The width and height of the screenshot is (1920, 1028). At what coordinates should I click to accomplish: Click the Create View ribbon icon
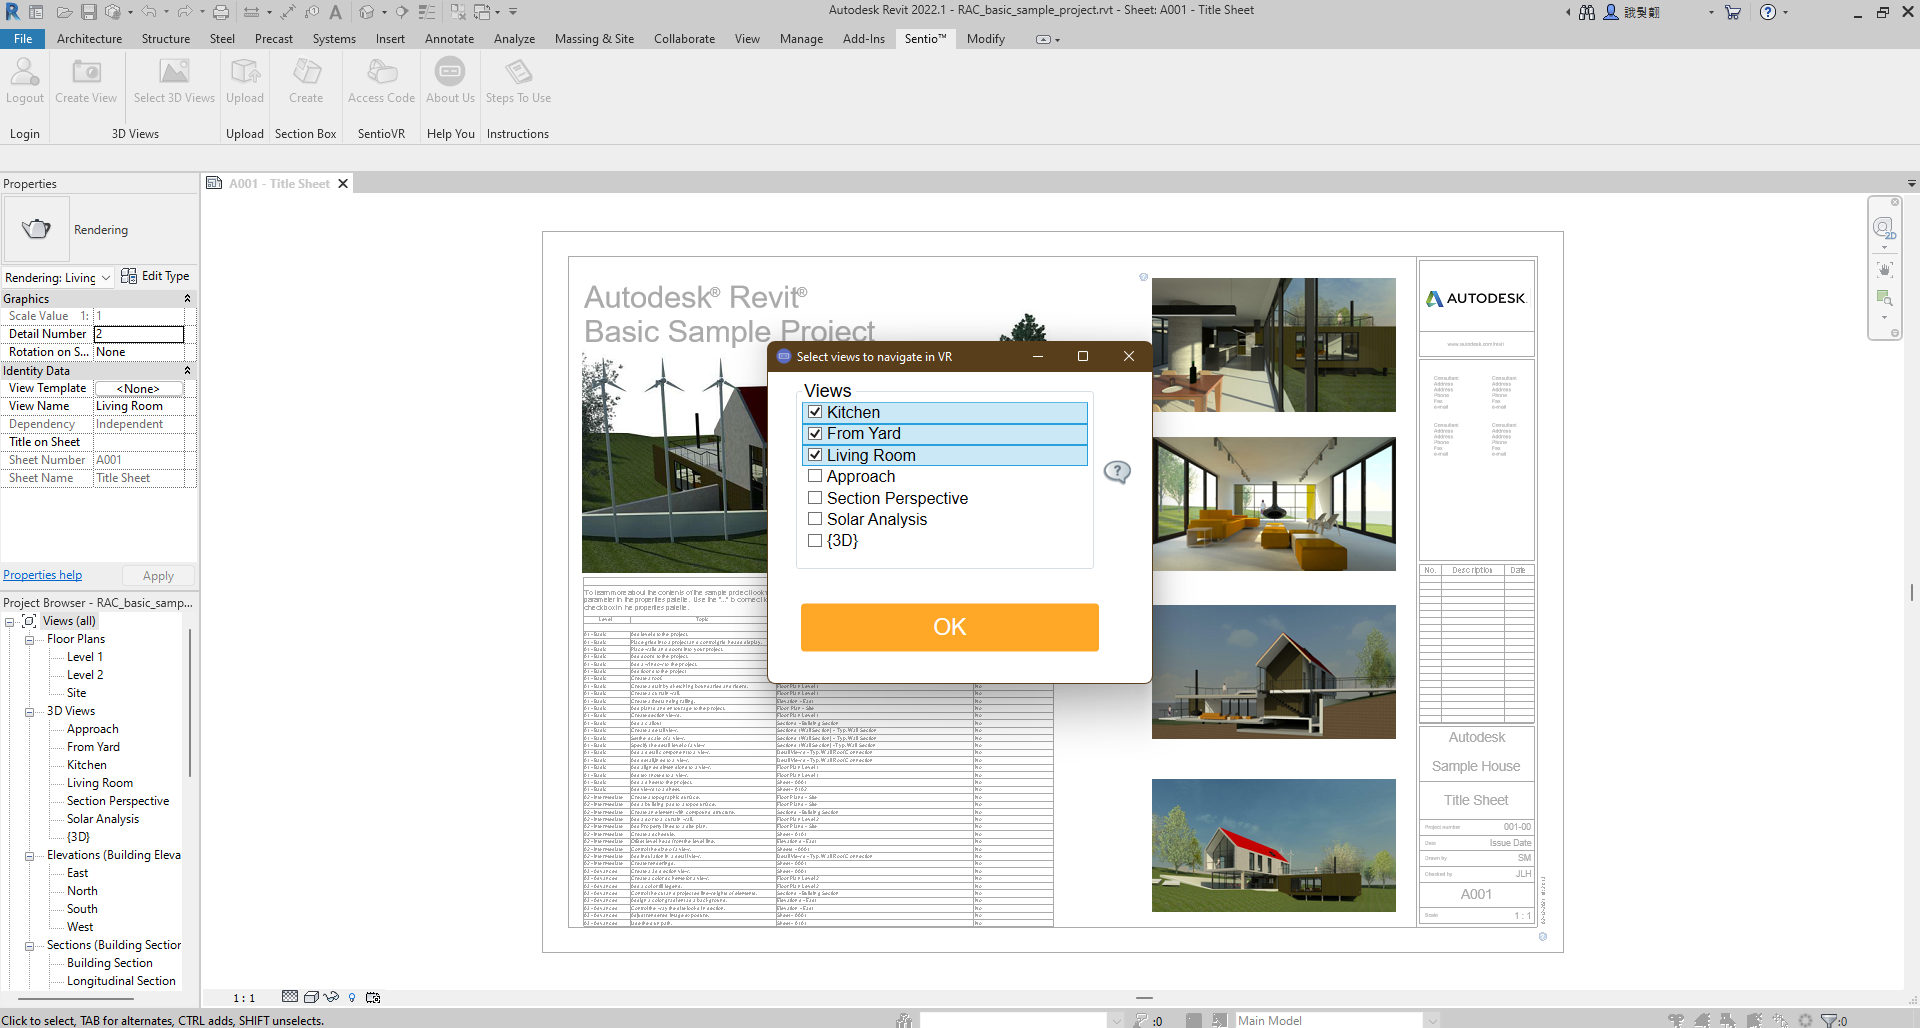pos(86,73)
